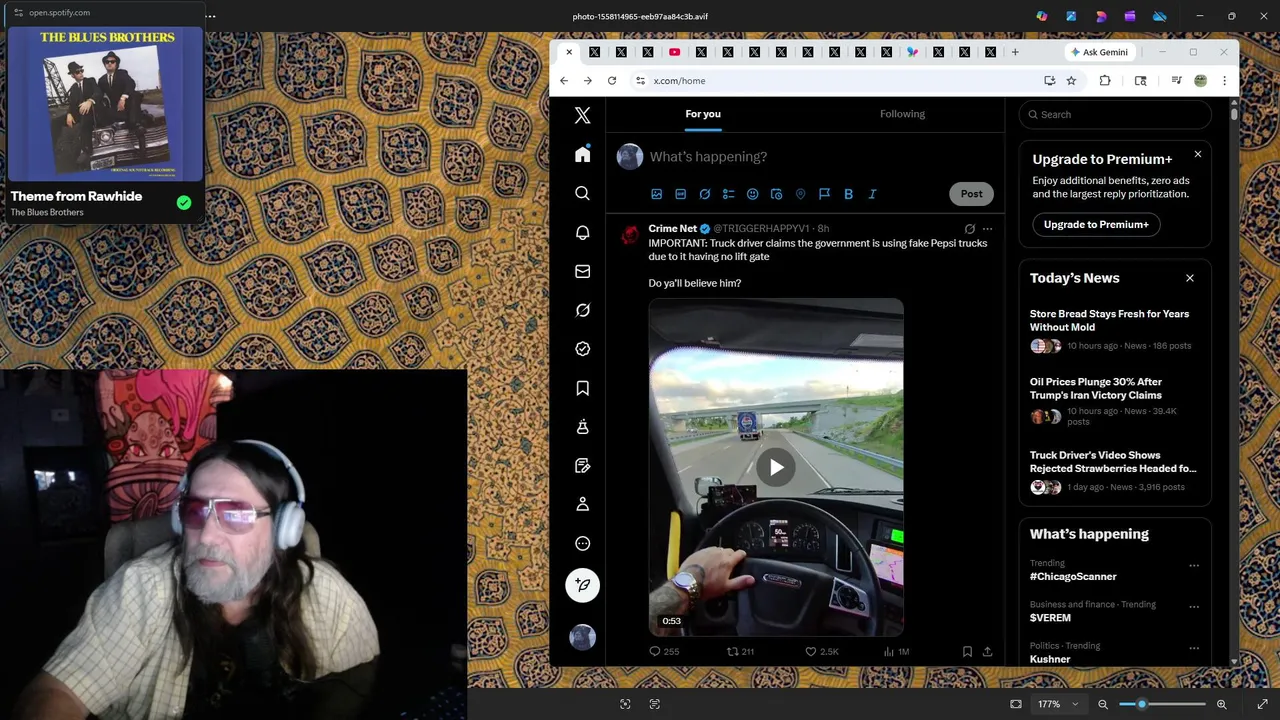Image resolution: width=1280 pixels, height=720 pixels.
Task: Dismiss the Upgrade to Premium+ card
Action: click(1197, 154)
